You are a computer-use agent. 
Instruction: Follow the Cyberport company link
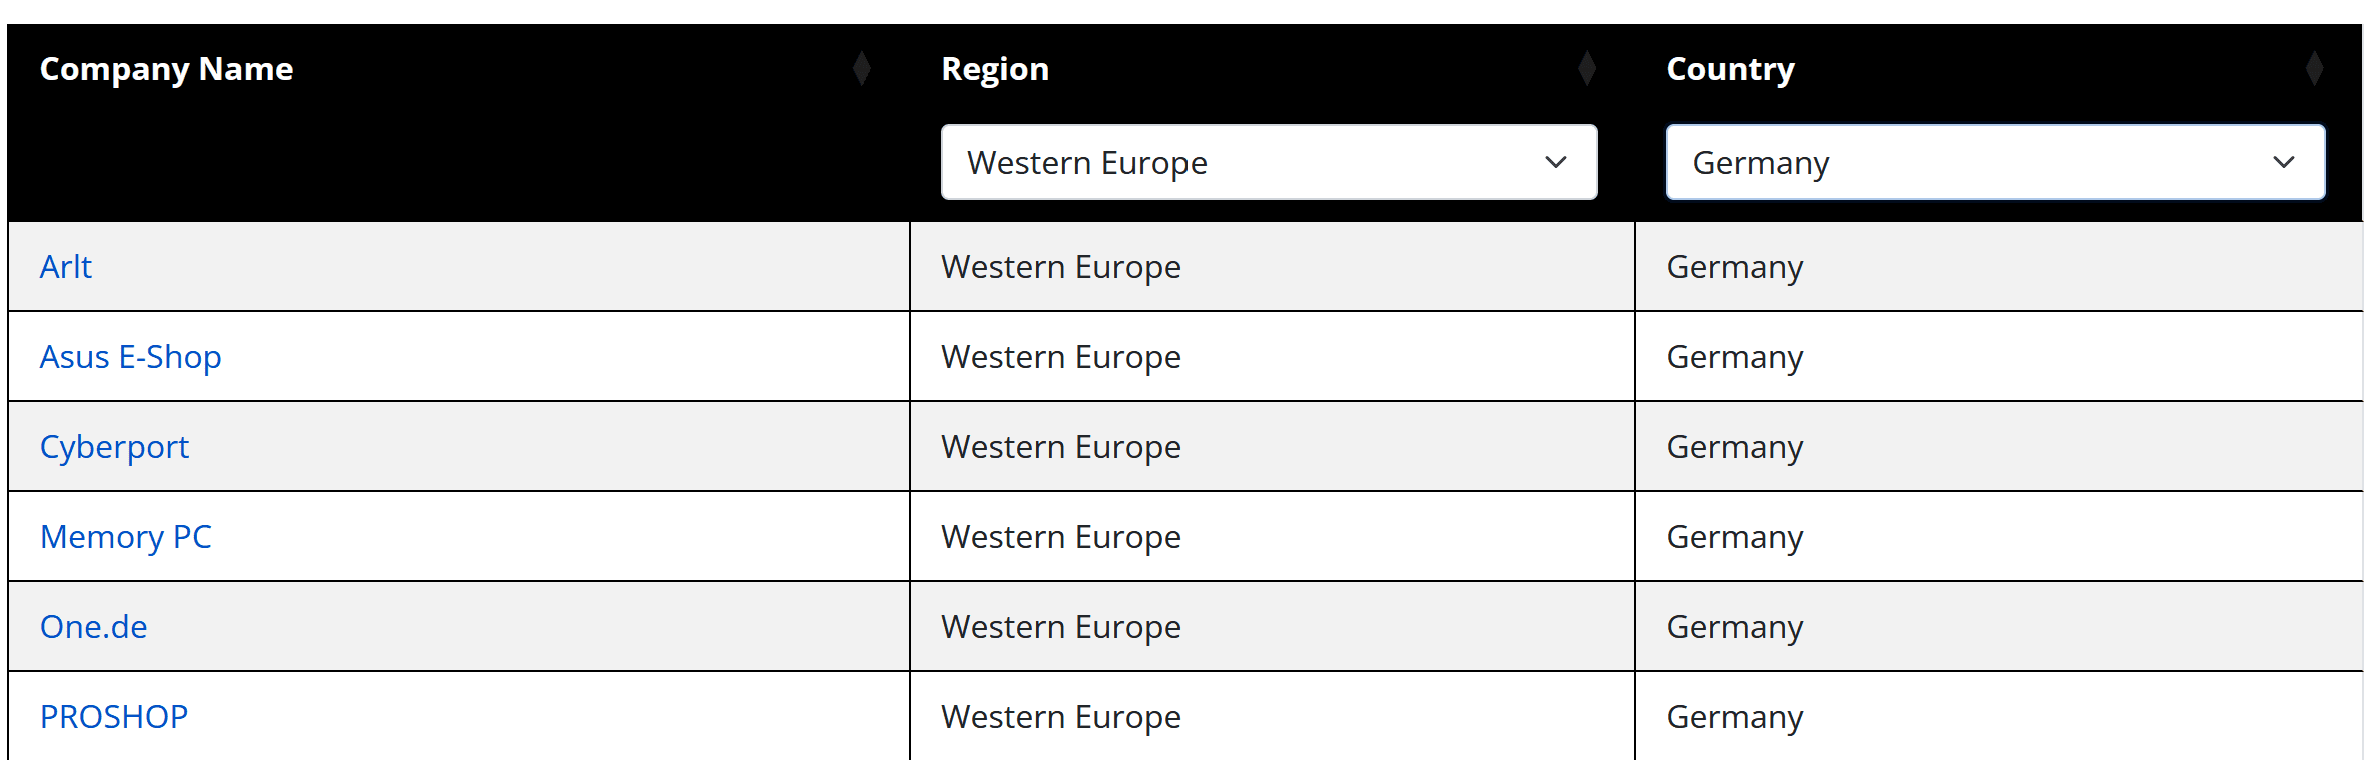click(x=114, y=447)
